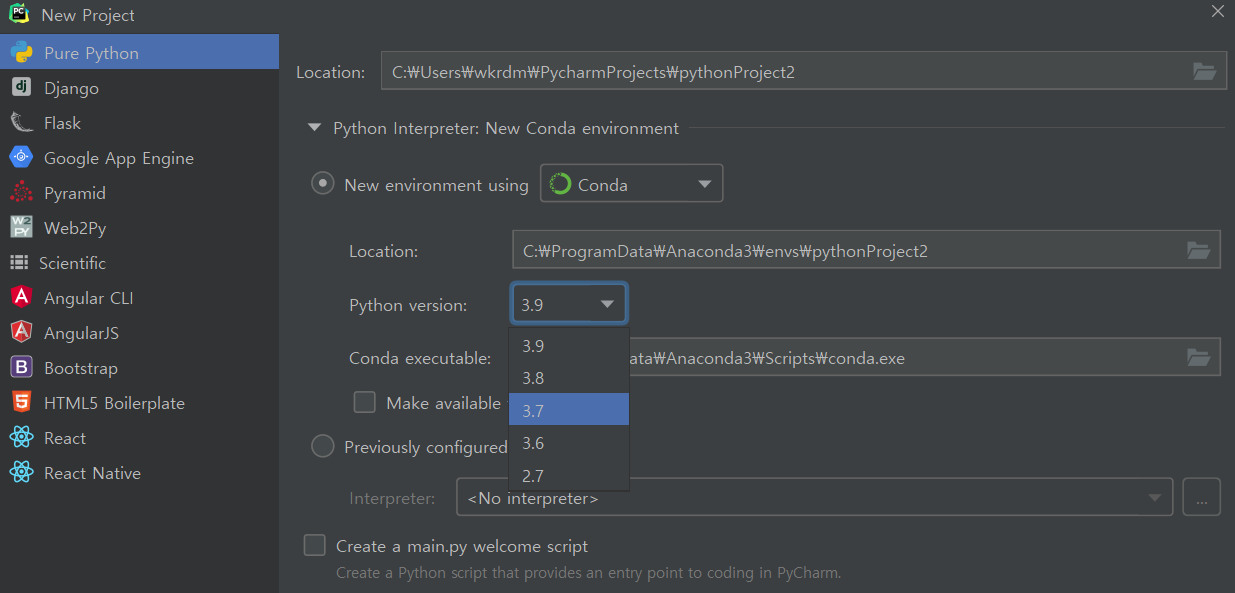The height and width of the screenshot is (593, 1235).
Task: Click the Scientific grid icon
Action: coord(19,263)
